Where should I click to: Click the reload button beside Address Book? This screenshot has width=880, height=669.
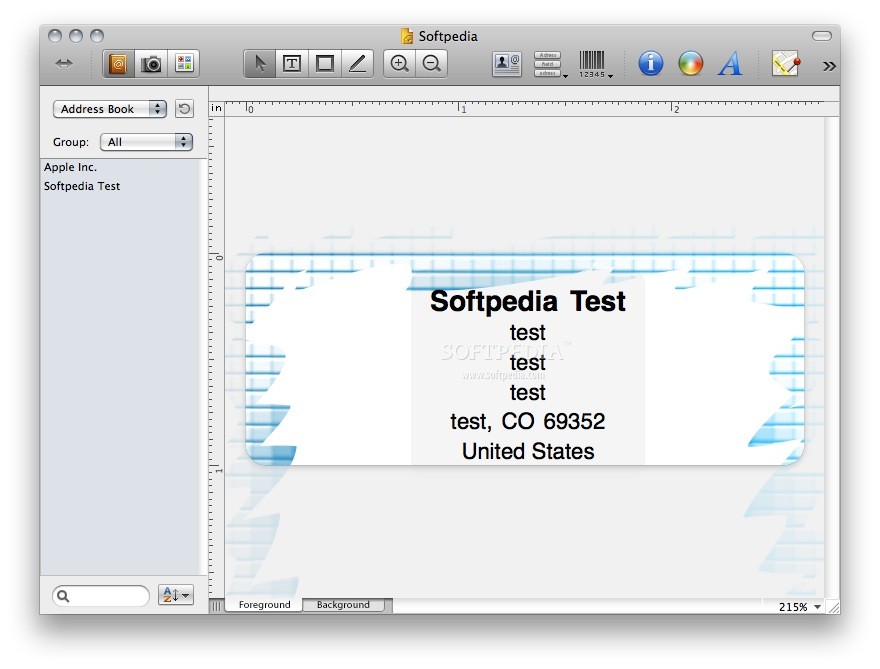coord(184,109)
